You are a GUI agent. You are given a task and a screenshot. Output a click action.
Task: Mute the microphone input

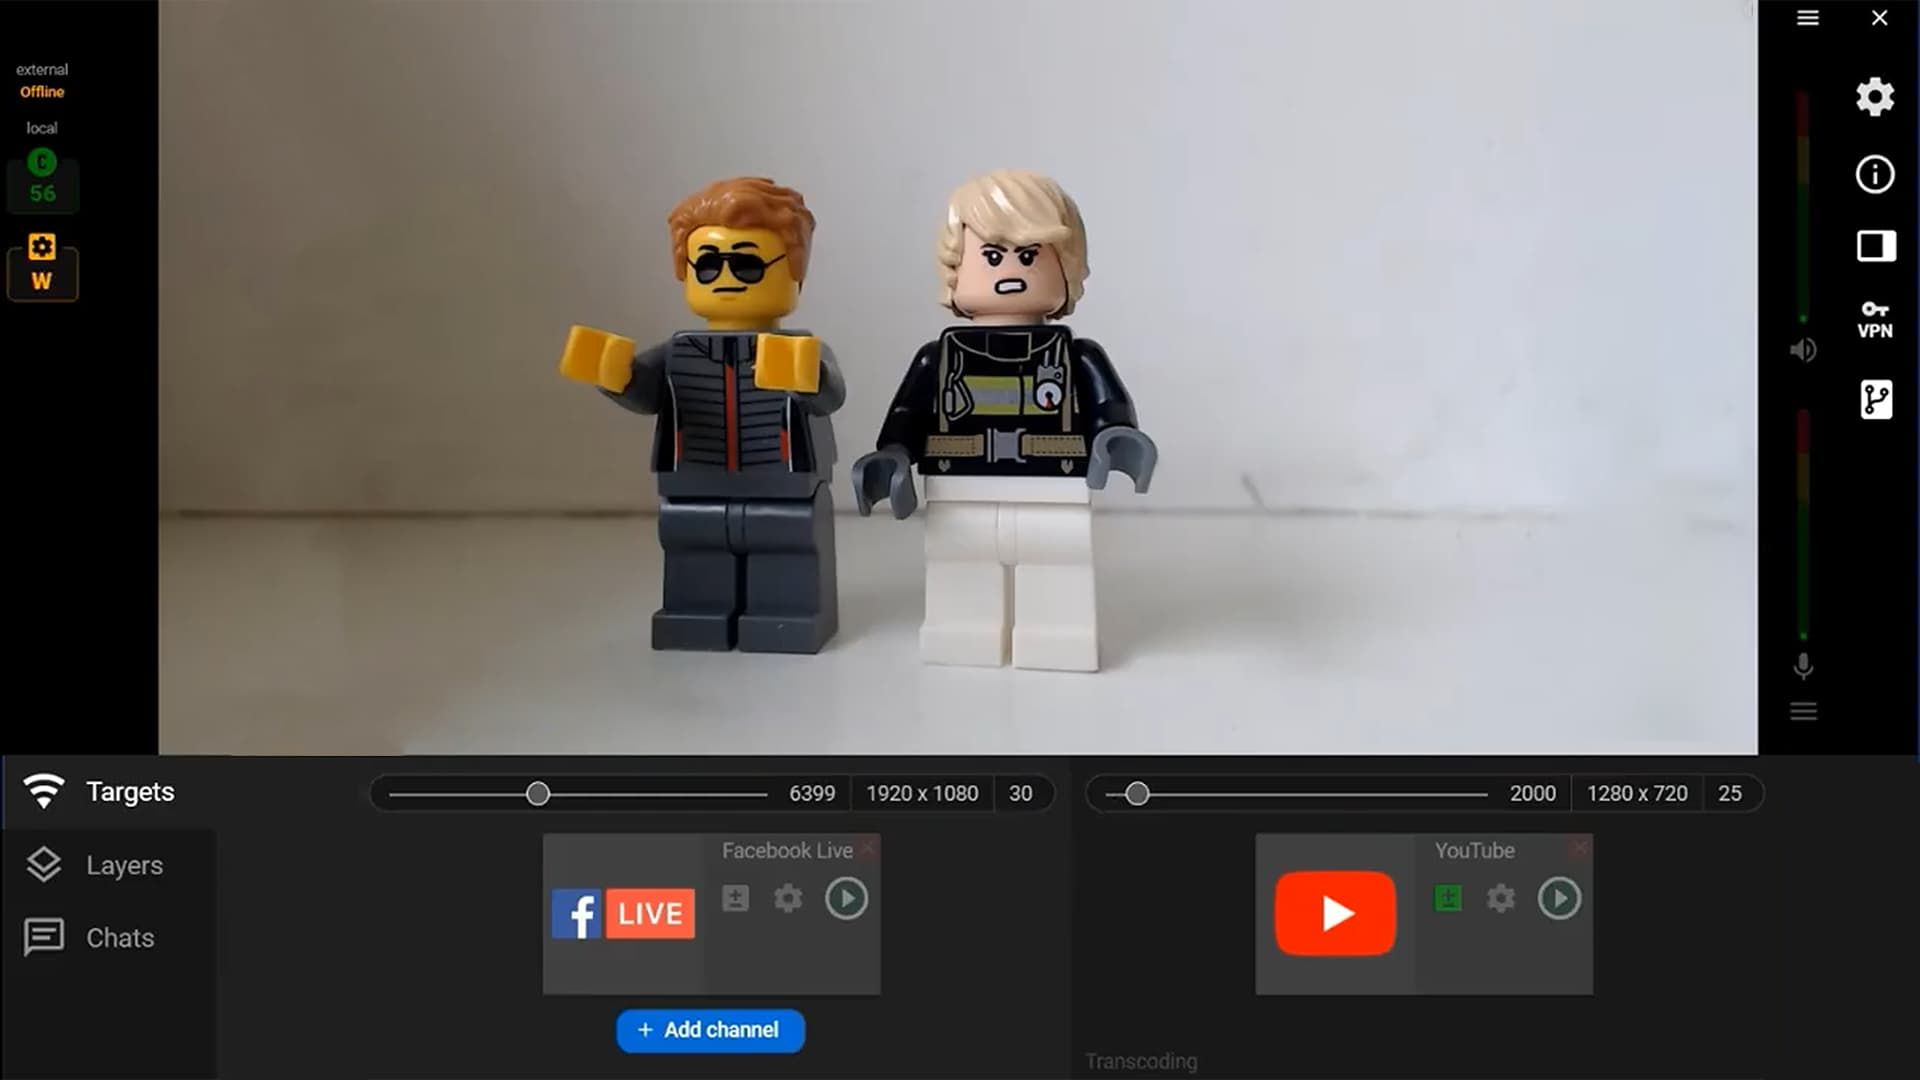[1803, 666]
